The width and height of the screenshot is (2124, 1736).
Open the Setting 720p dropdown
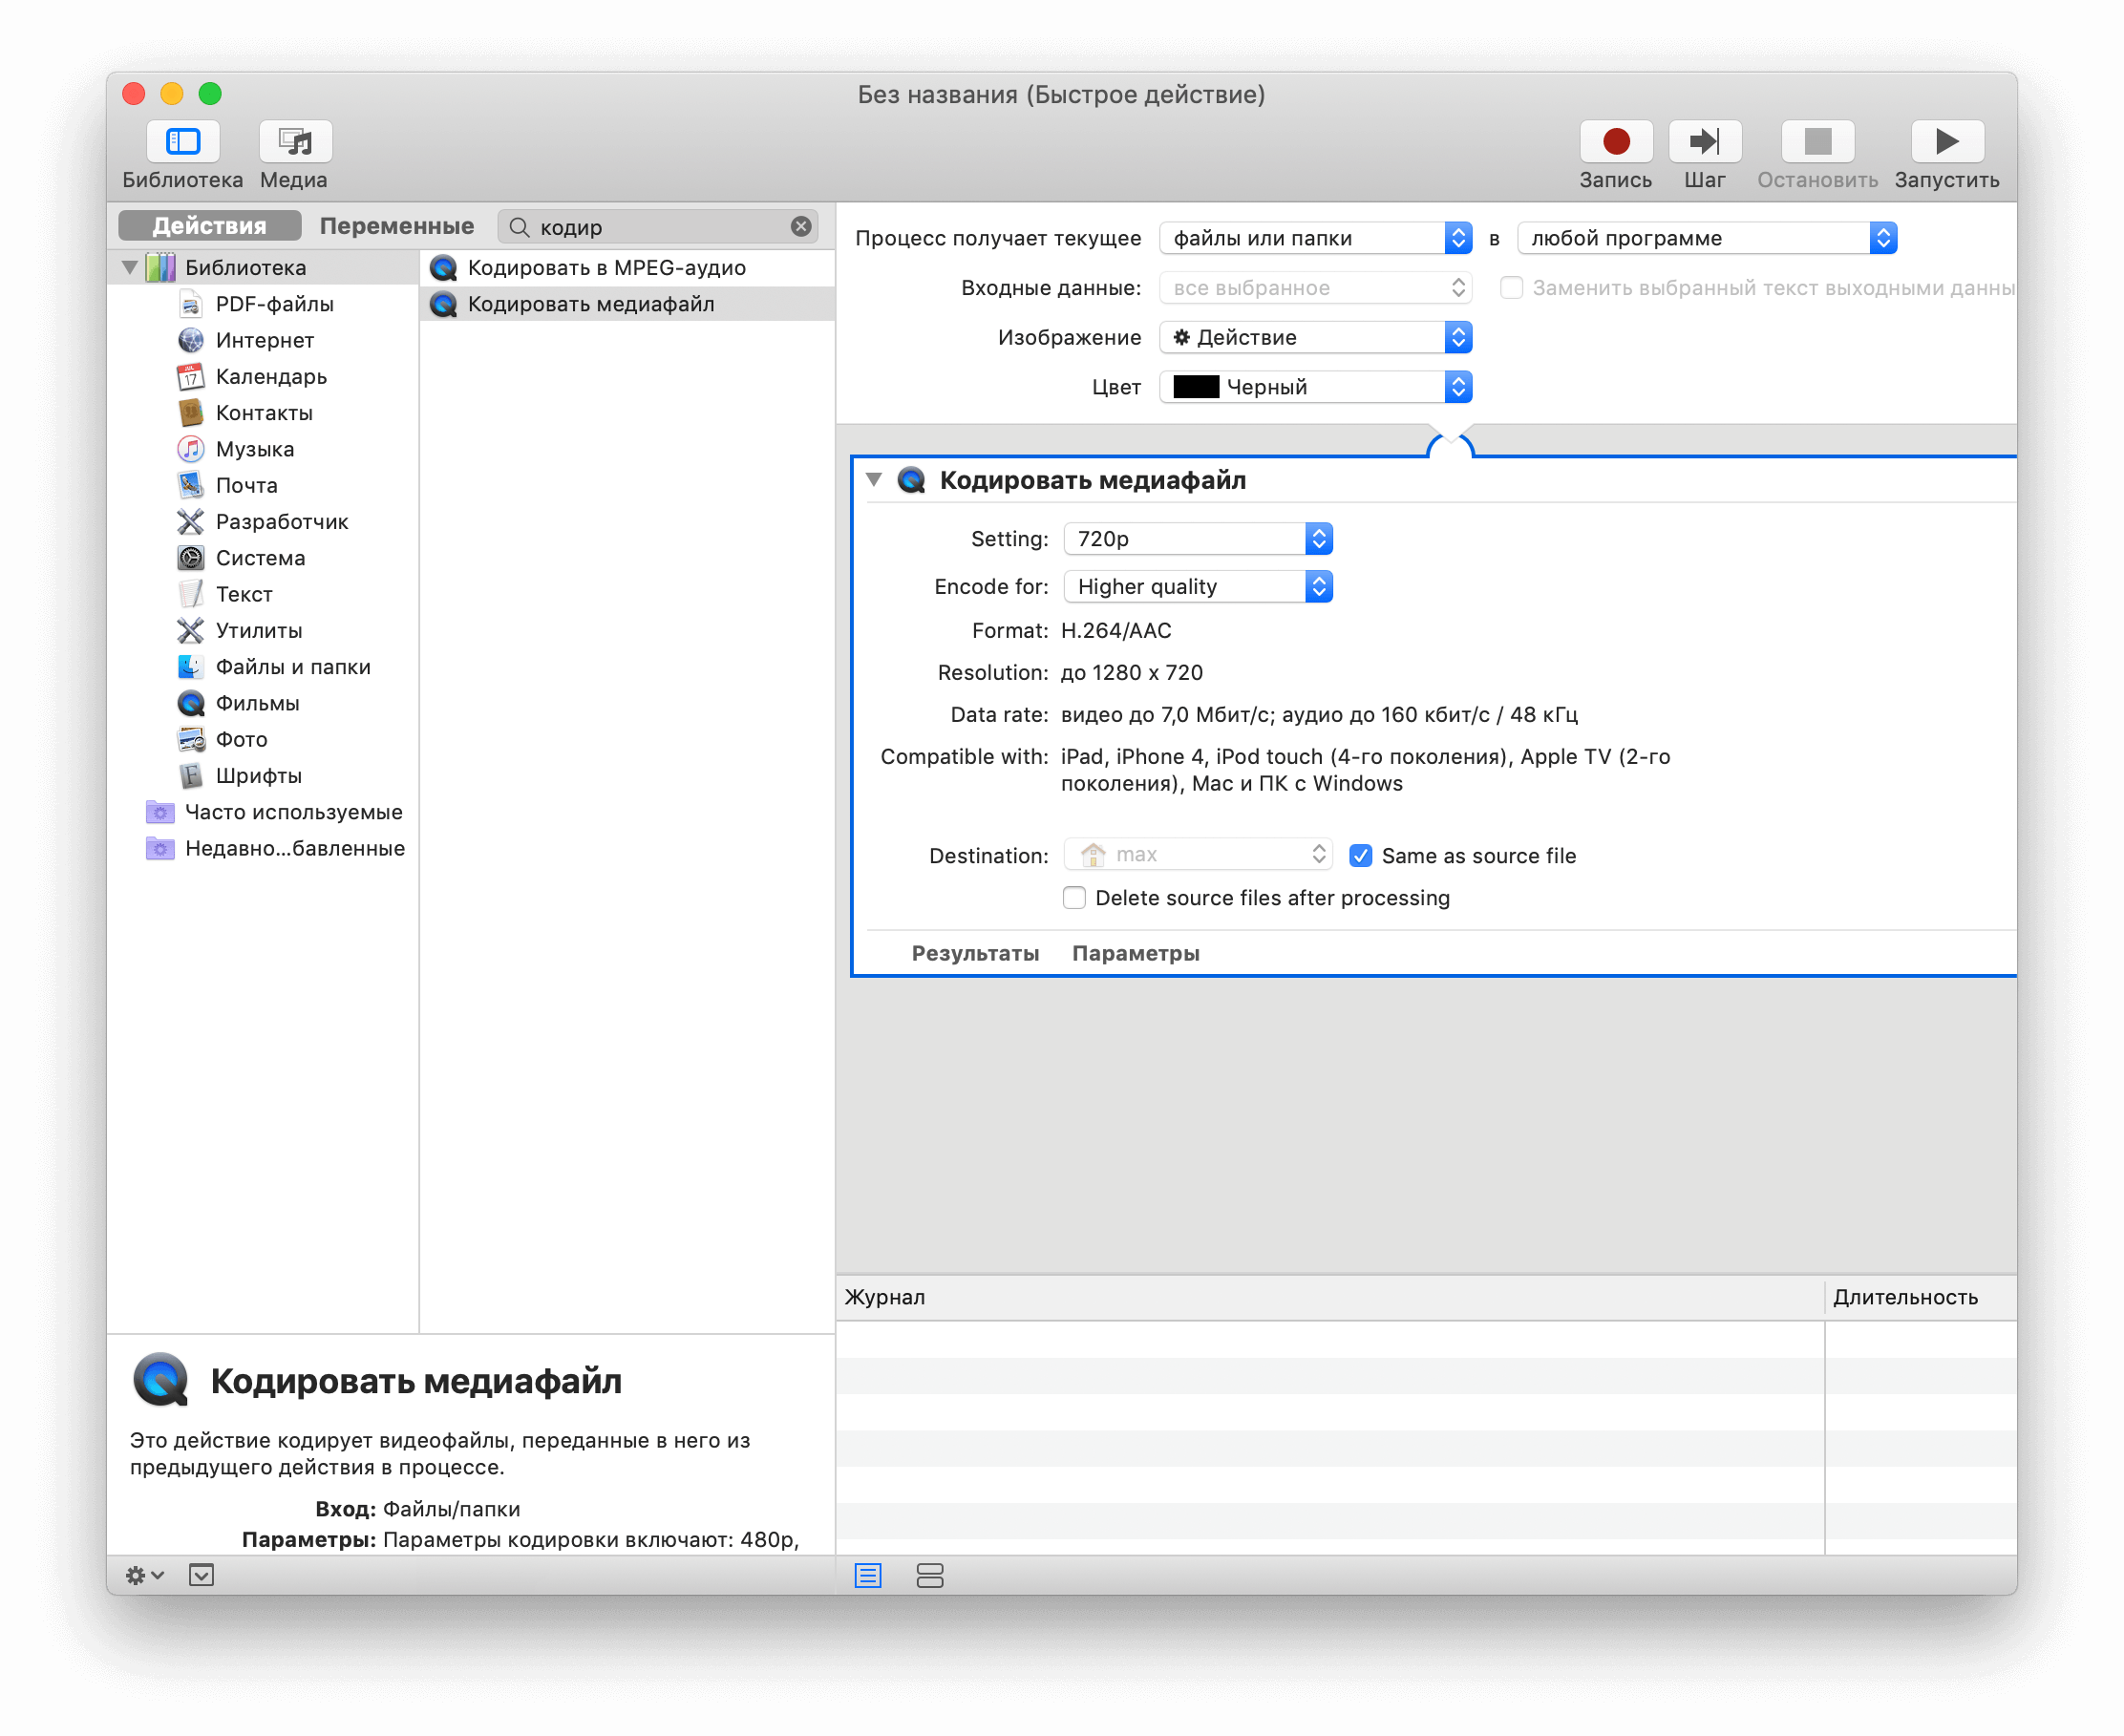pos(1197,539)
